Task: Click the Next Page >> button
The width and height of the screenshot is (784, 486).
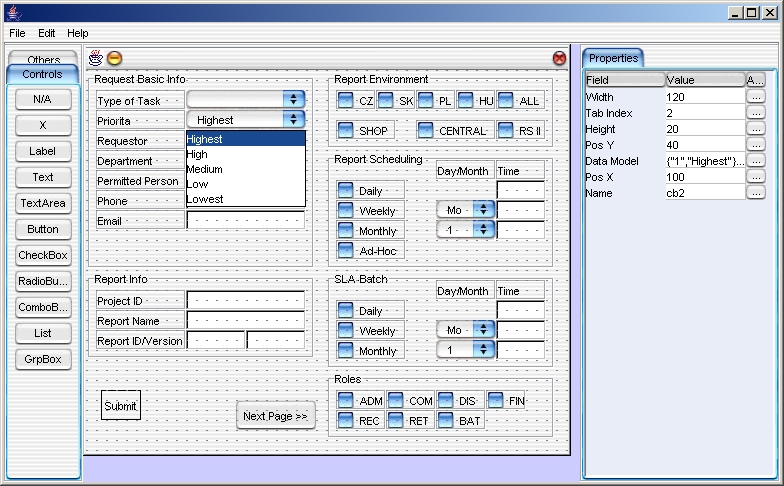Action: [x=275, y=416]
